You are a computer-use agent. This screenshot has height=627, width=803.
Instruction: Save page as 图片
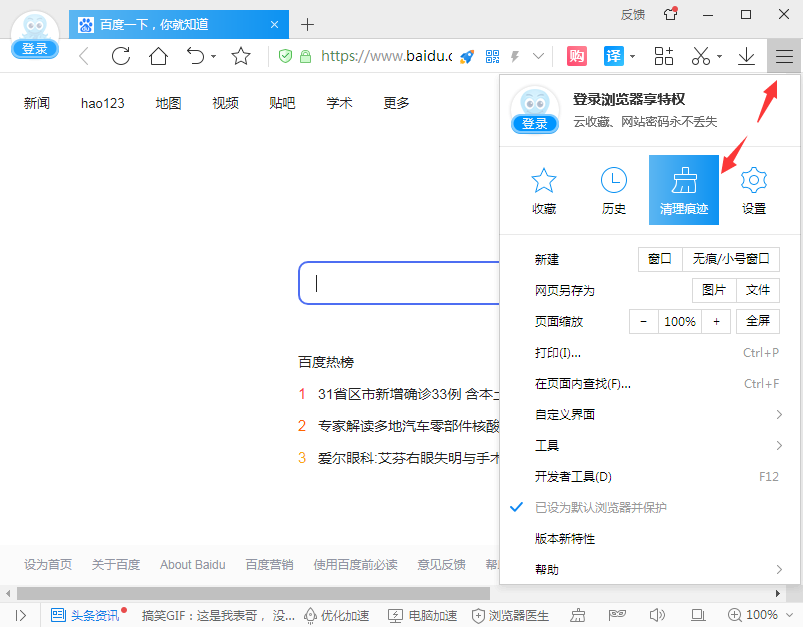714,290
